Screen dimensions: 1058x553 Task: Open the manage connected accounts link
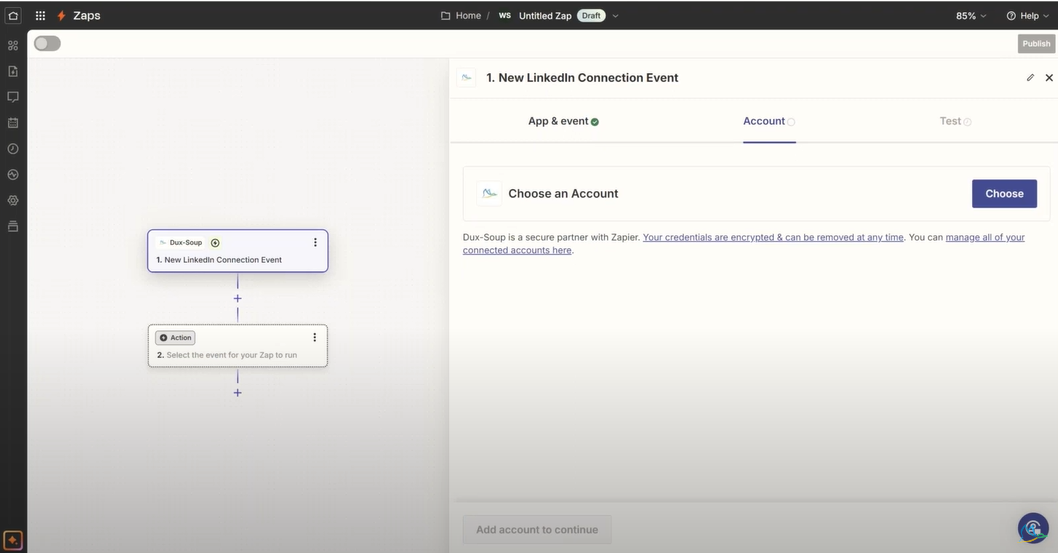[744, 243]
